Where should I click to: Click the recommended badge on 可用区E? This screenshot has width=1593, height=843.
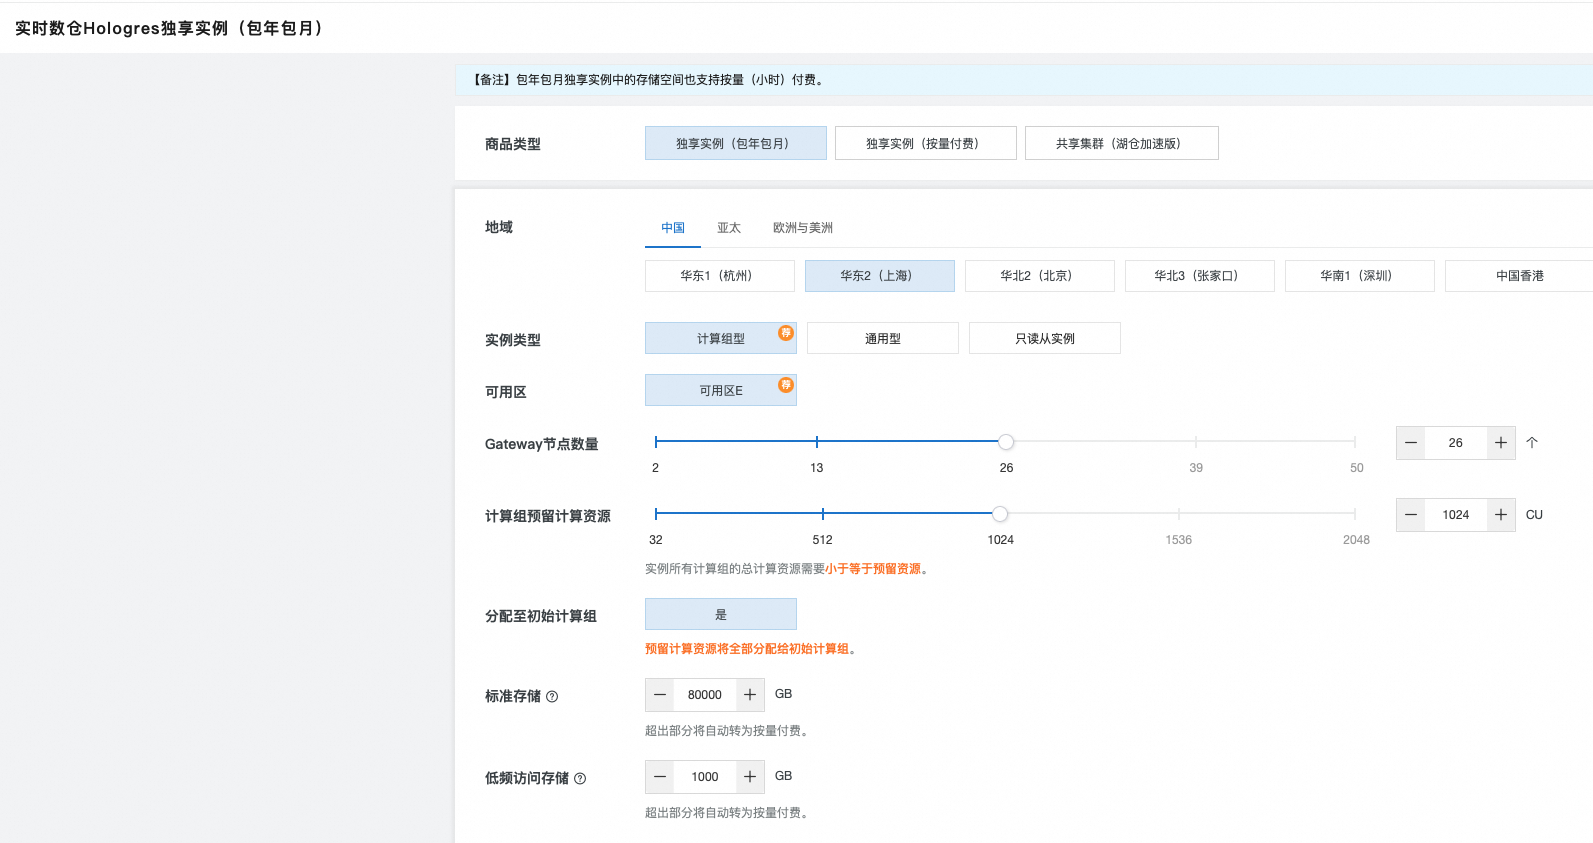786,385
